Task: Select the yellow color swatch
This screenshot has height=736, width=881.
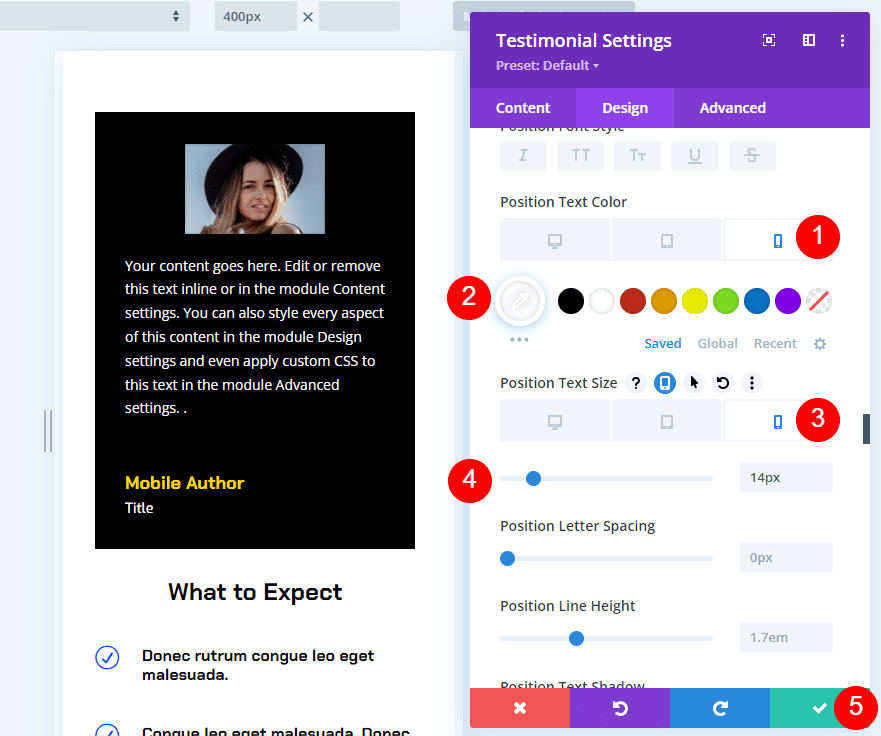Action: (694, 300)
